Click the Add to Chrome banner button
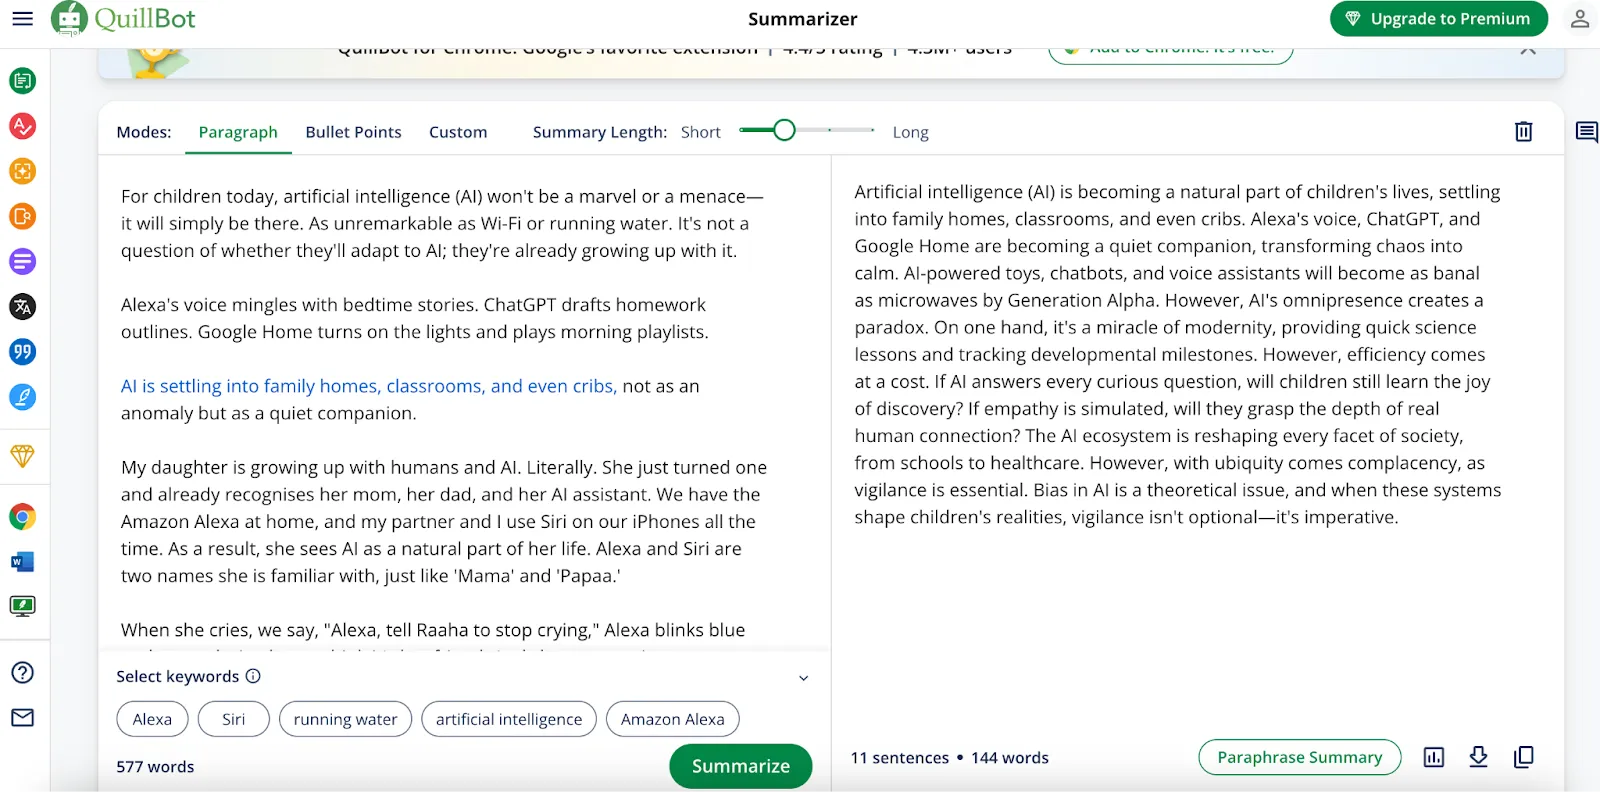Viewport: 1600px width, 792px height. (1170, 52)
